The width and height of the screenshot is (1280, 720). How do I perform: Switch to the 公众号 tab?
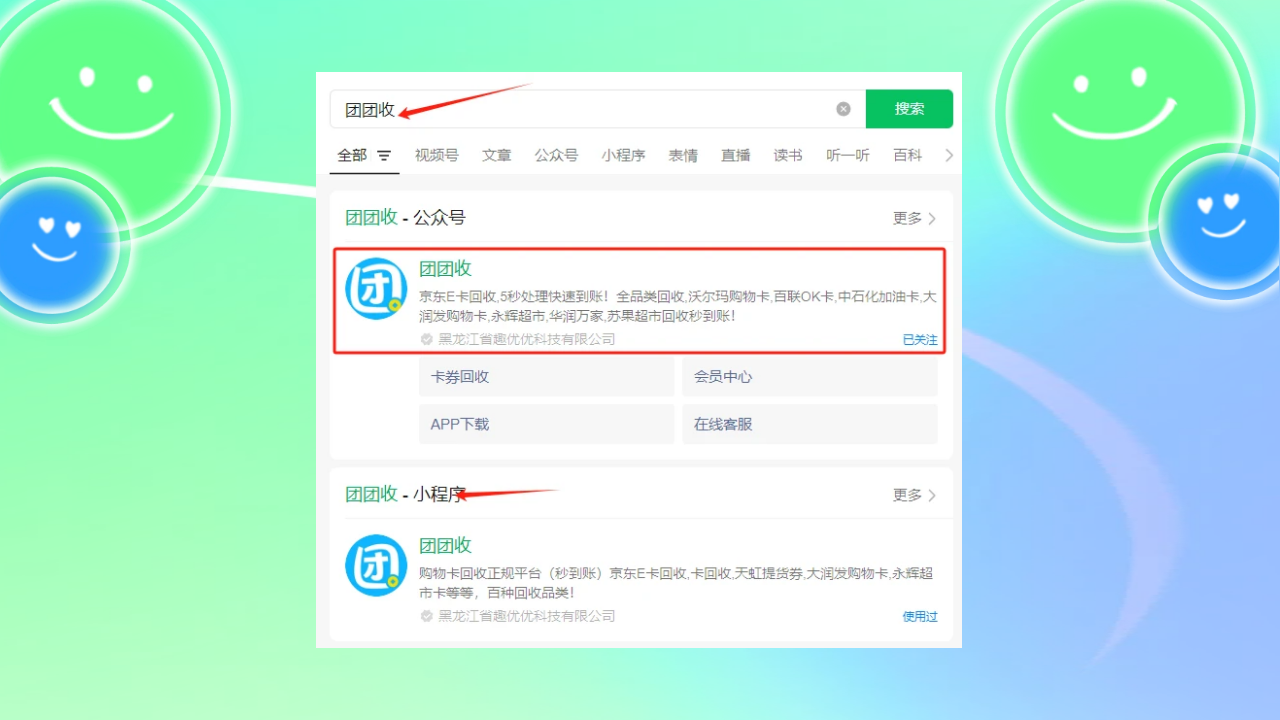(556, 155)
